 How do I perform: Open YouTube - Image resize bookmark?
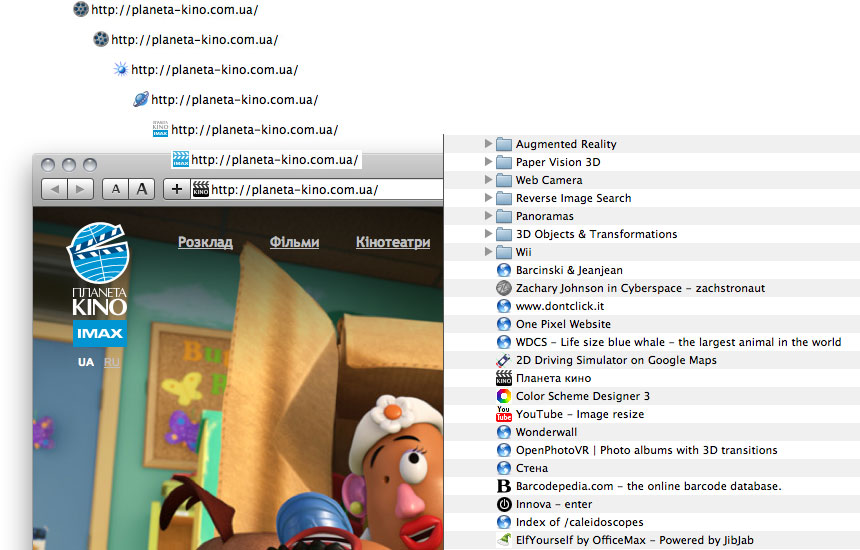[x=580, y=414]
